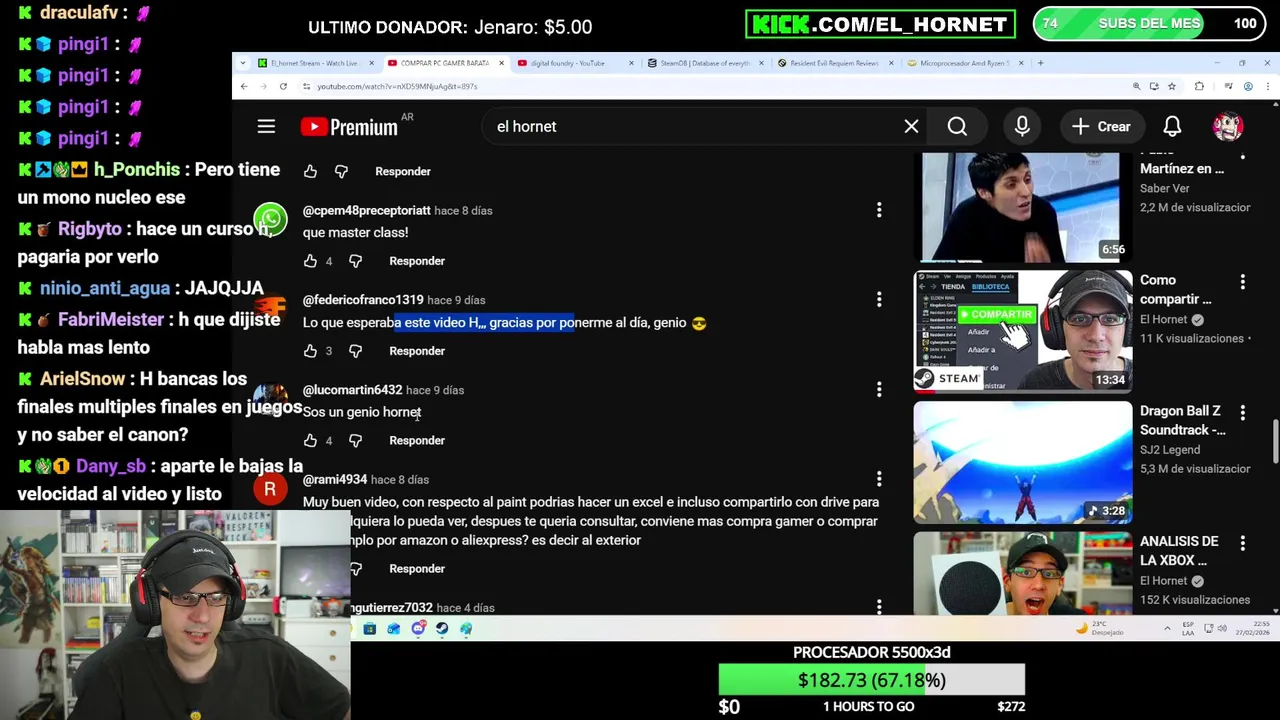This screenshot has width=1280, height=720.
Task: Open options for cpem48preceptoriatt's comment
Action: point(879,210)
